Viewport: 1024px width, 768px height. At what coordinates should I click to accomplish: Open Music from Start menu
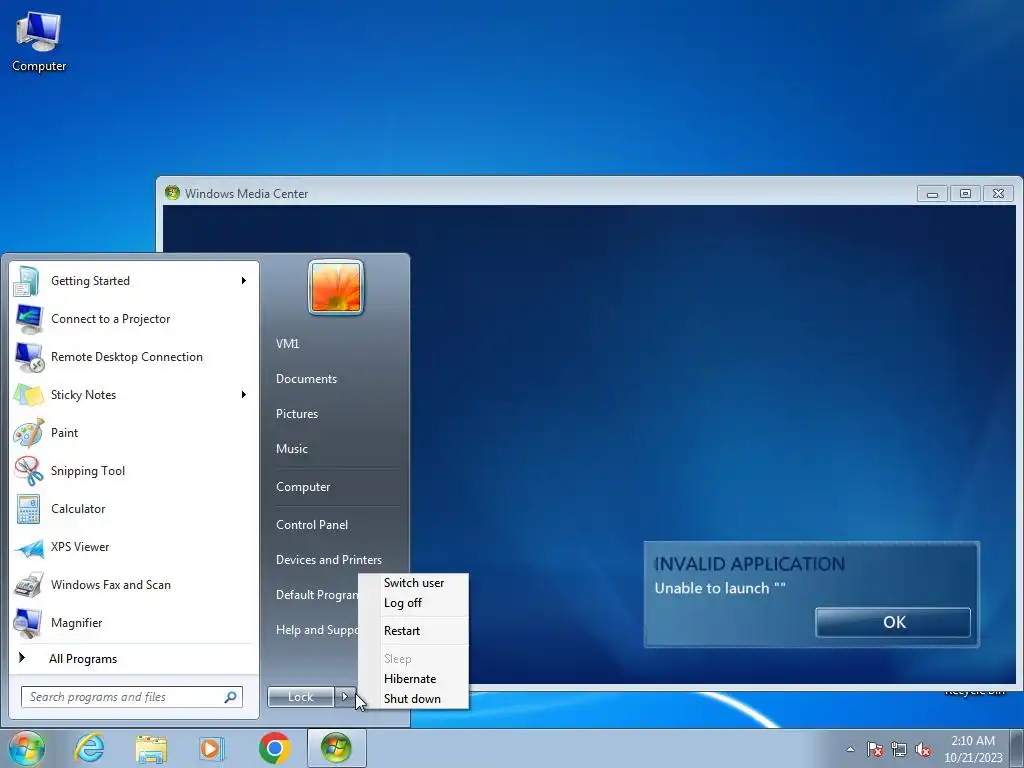[x=292, y=449]
